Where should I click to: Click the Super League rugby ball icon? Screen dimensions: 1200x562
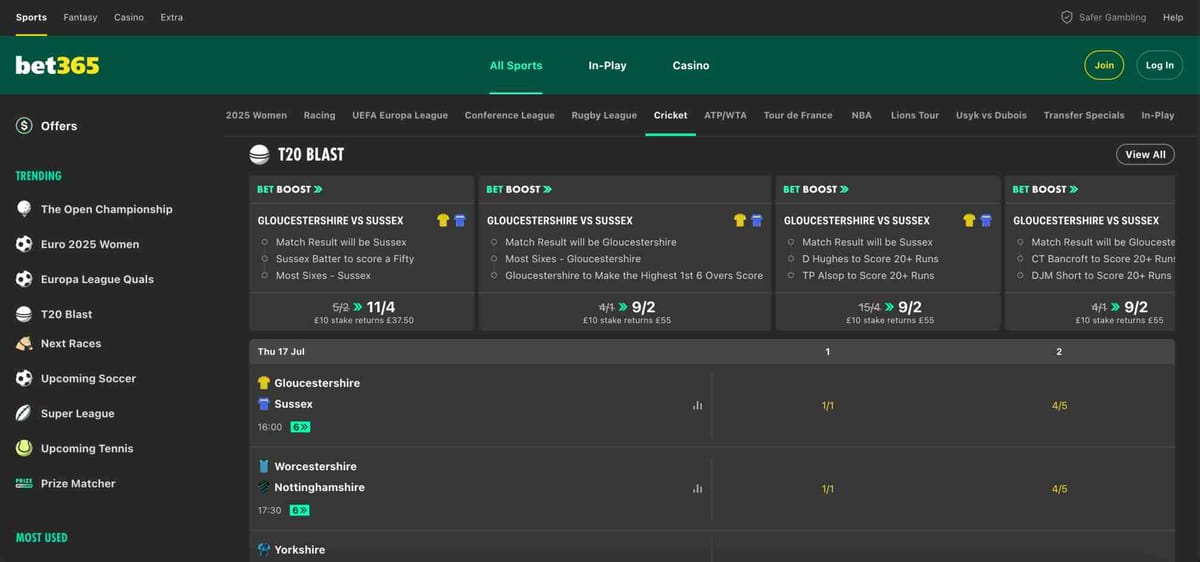point(24,414)
